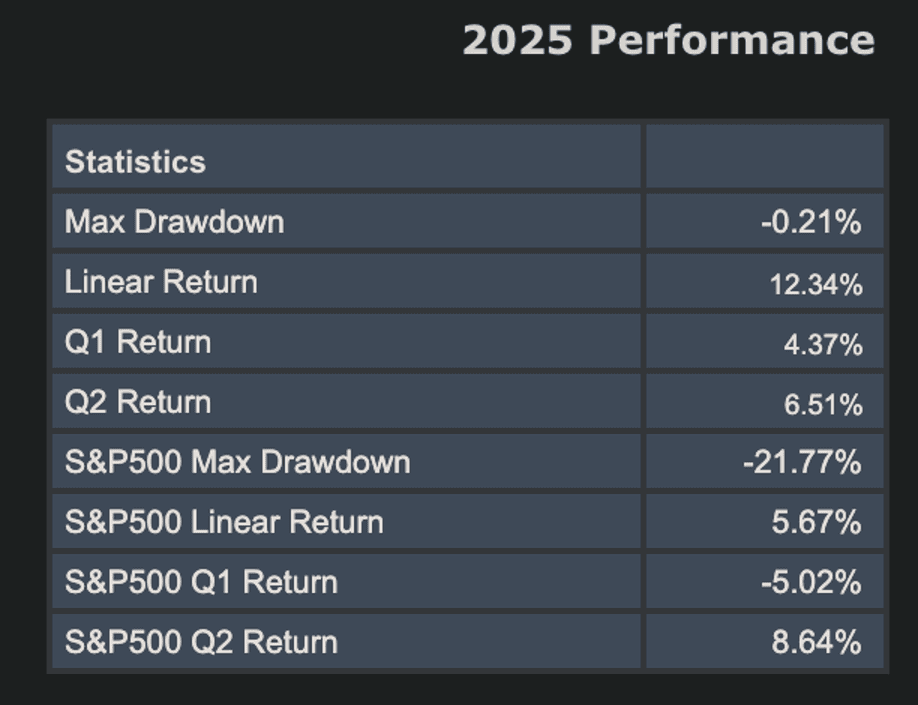Screen dimensions: 918x705
Task: Select the S&P500 Q1 Return label
Action: (x=201, y=582)
